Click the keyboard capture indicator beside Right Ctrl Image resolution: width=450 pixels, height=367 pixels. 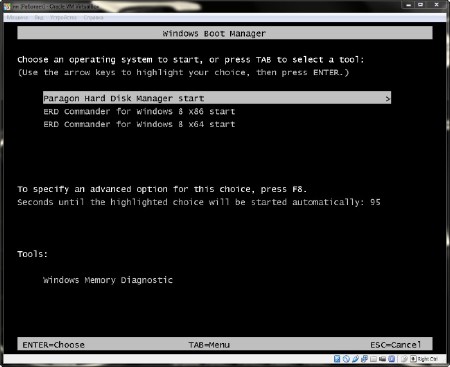(x=413, y=359)
